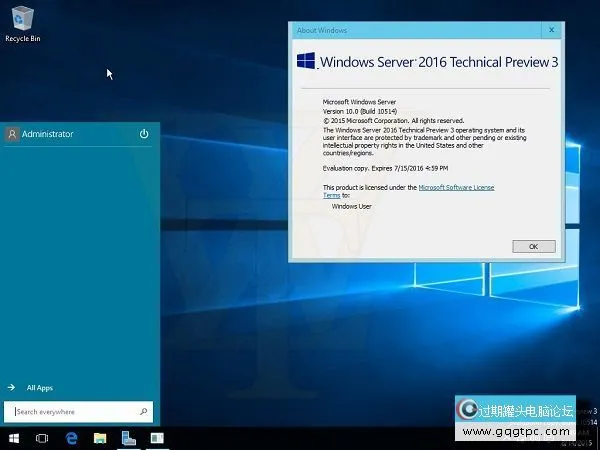This screenshot has height=450, width=600.
Task: Click the power button in Start menu
Action: pos(144,134)
